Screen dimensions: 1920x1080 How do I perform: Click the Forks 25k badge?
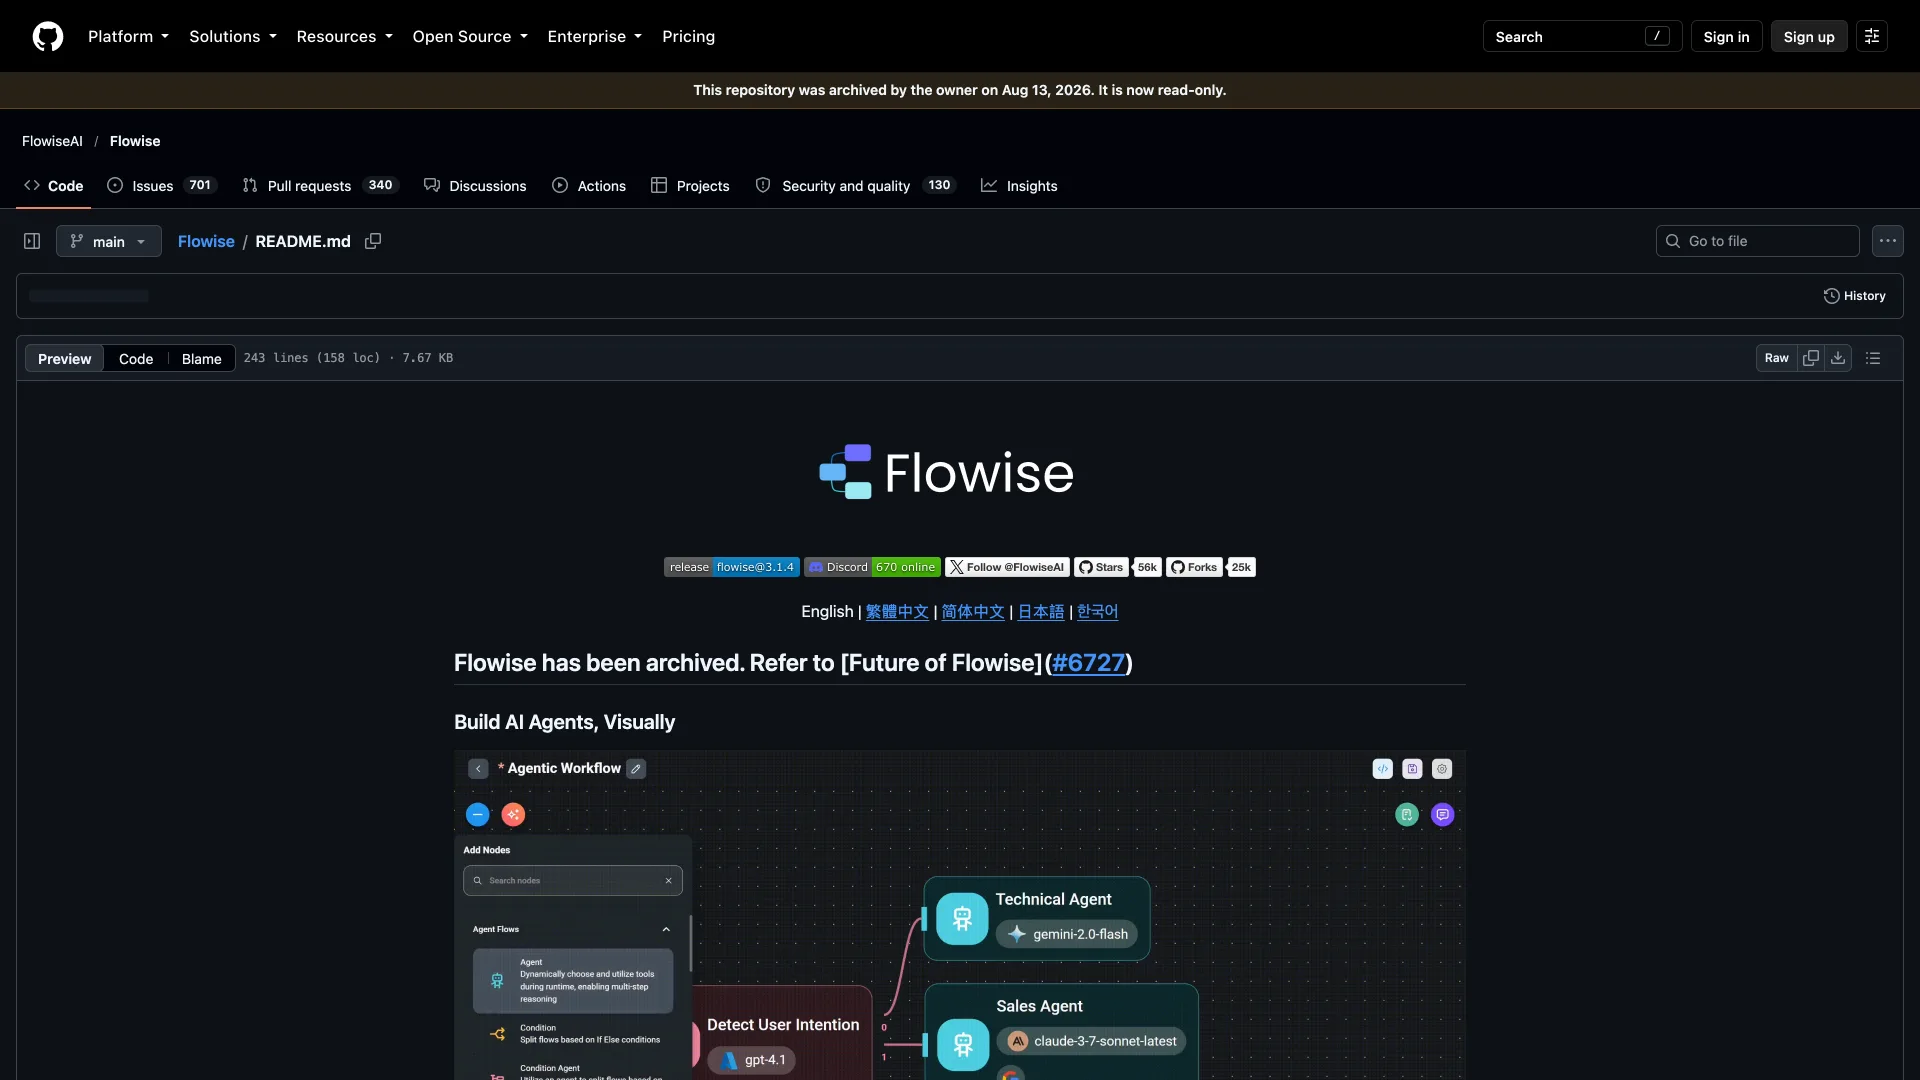(1210, 567)
